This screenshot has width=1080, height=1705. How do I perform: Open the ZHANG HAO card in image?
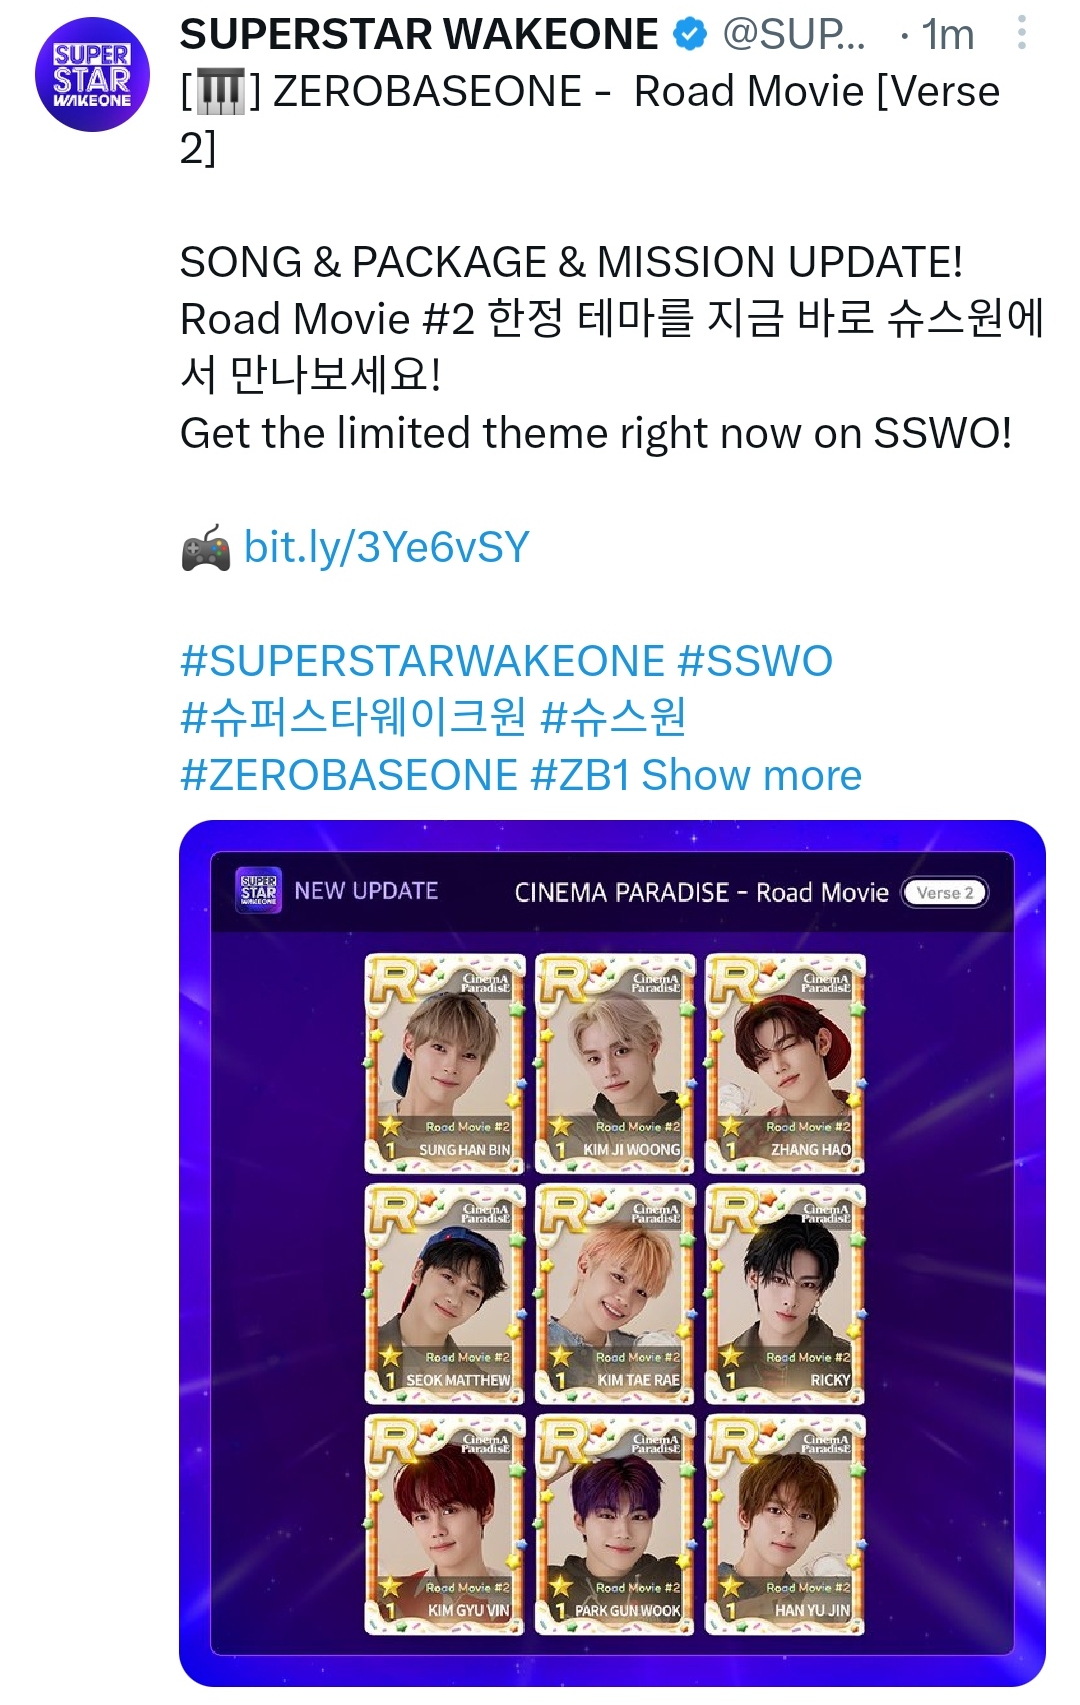[785, 1063]
